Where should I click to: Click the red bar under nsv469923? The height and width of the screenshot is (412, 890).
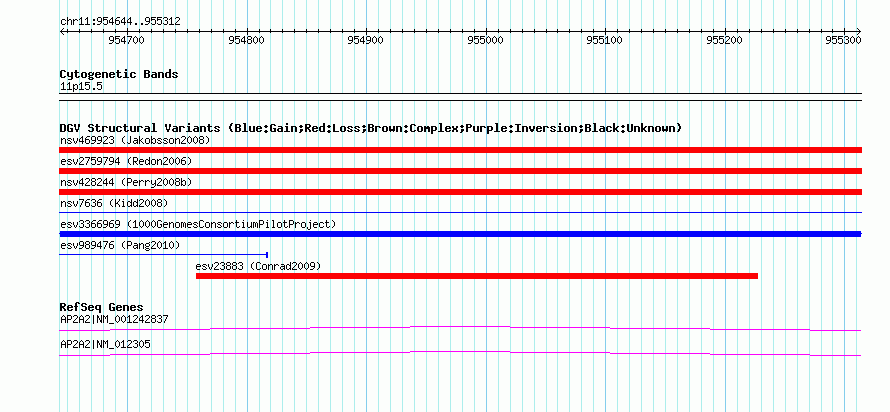coord(460,150)
